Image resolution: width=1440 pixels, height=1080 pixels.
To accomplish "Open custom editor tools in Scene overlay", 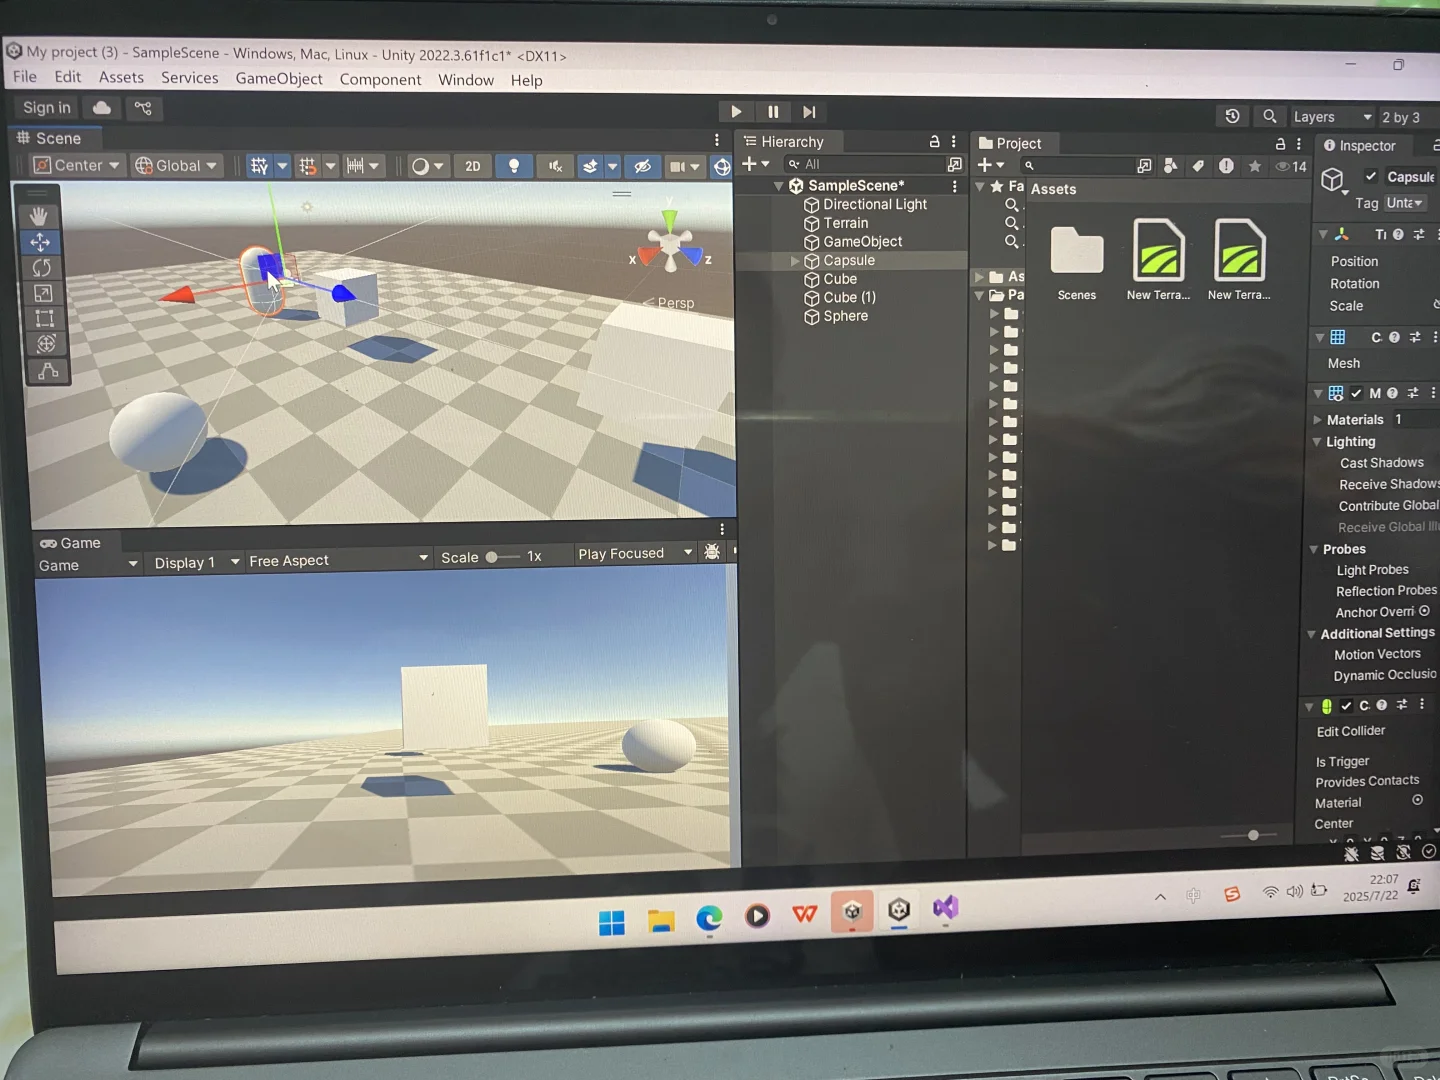I will coord(48,371).
